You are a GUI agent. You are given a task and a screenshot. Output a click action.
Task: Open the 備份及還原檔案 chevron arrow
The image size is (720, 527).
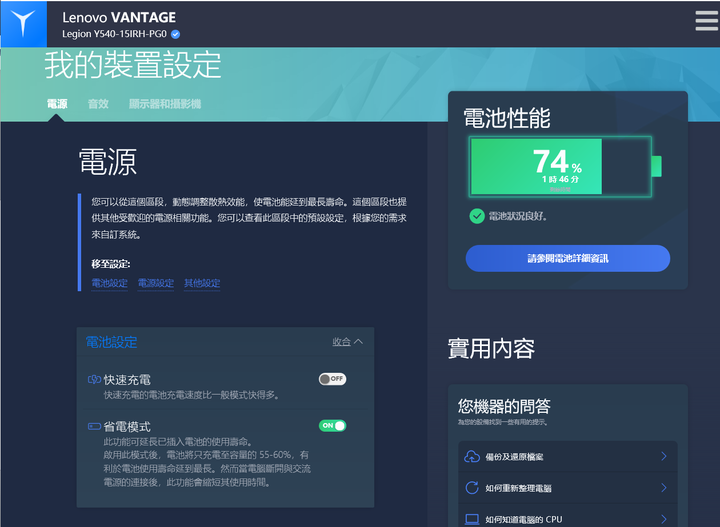664,456
